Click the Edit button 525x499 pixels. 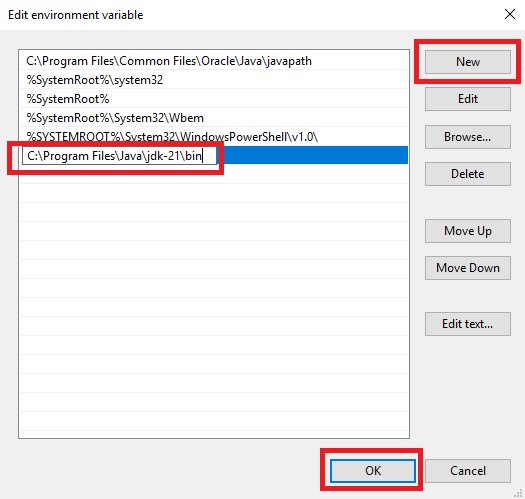coord(468,99)
